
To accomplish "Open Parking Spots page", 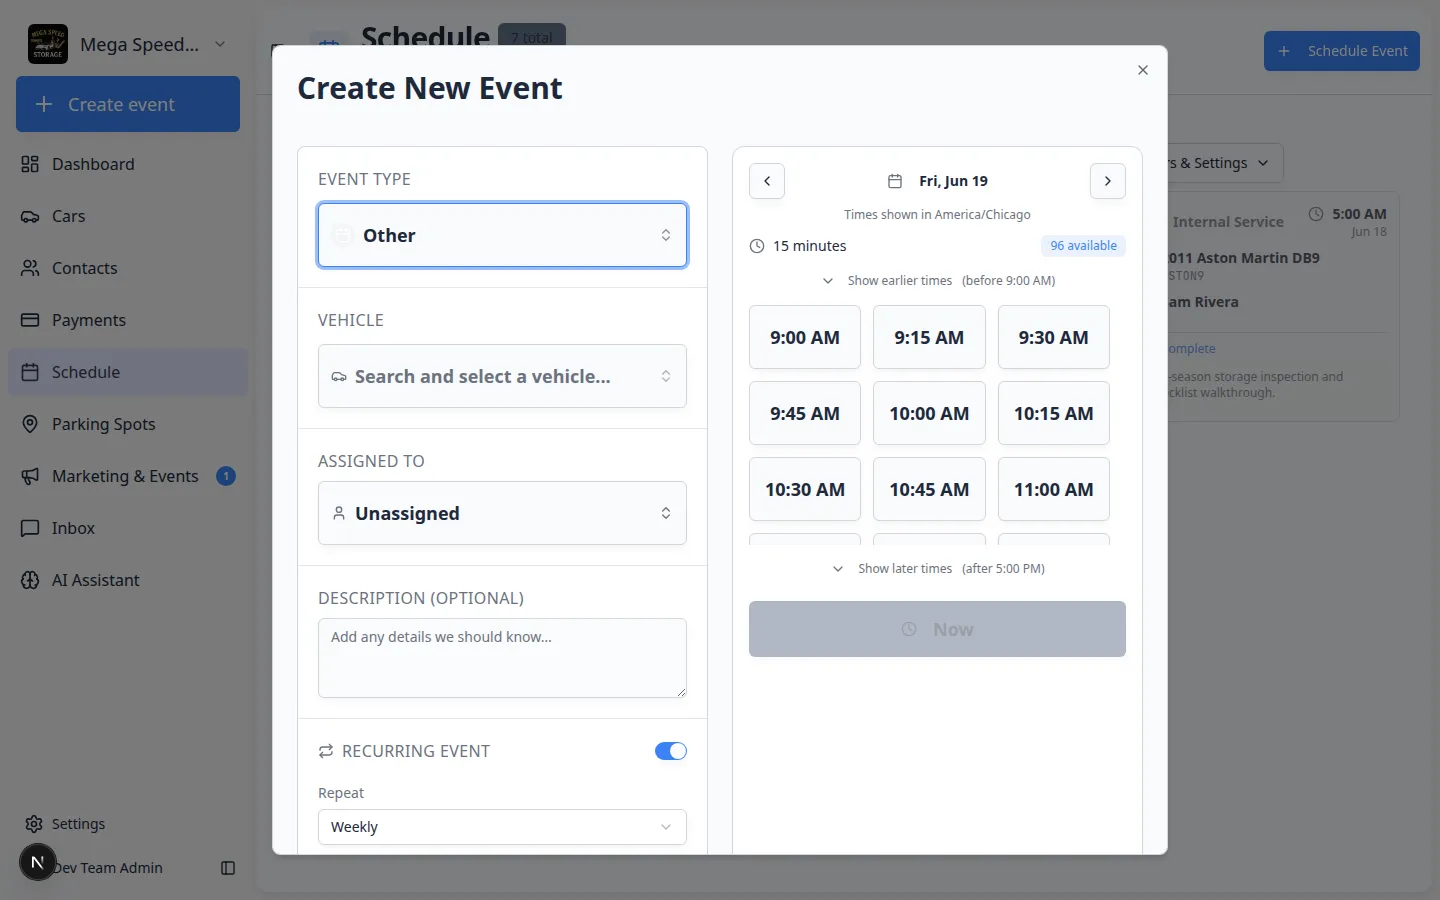I will point(128,424).
